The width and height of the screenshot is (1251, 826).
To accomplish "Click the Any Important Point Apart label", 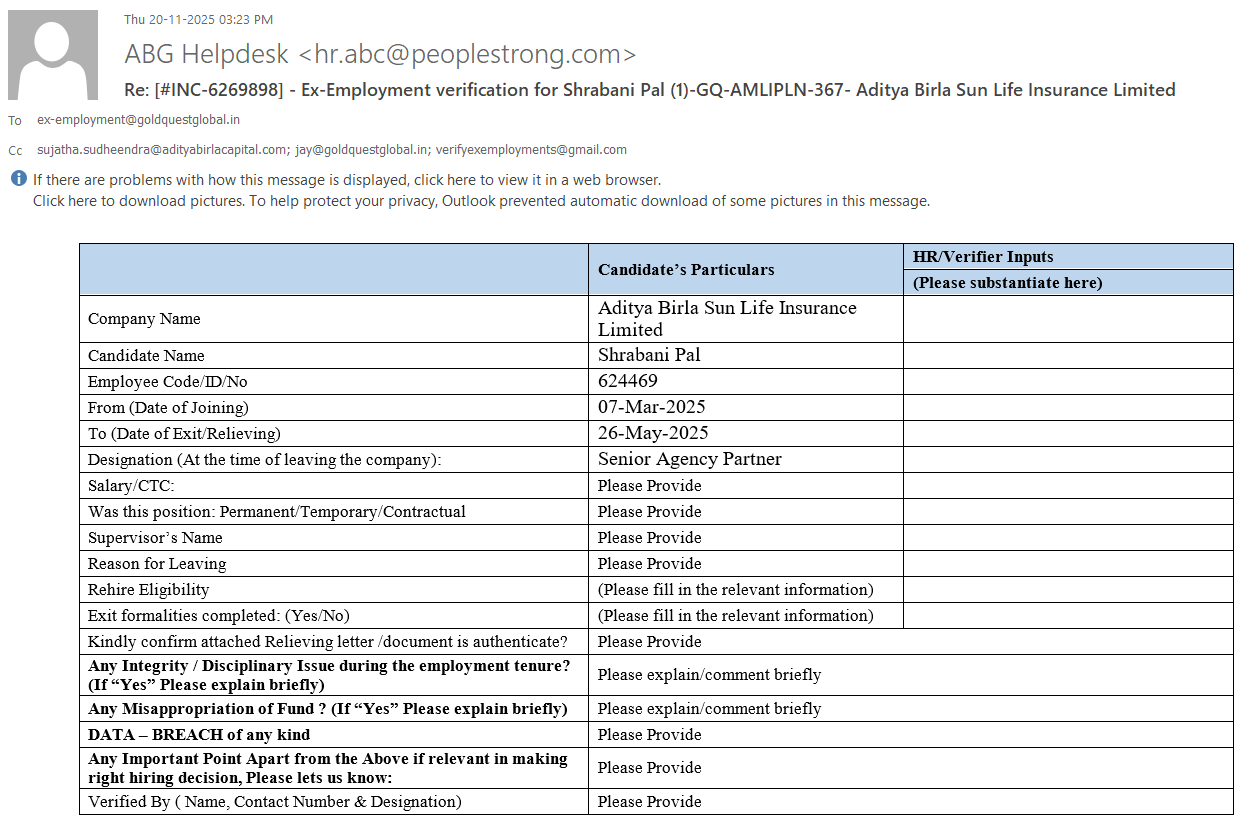I will click(x=328, y=768).
